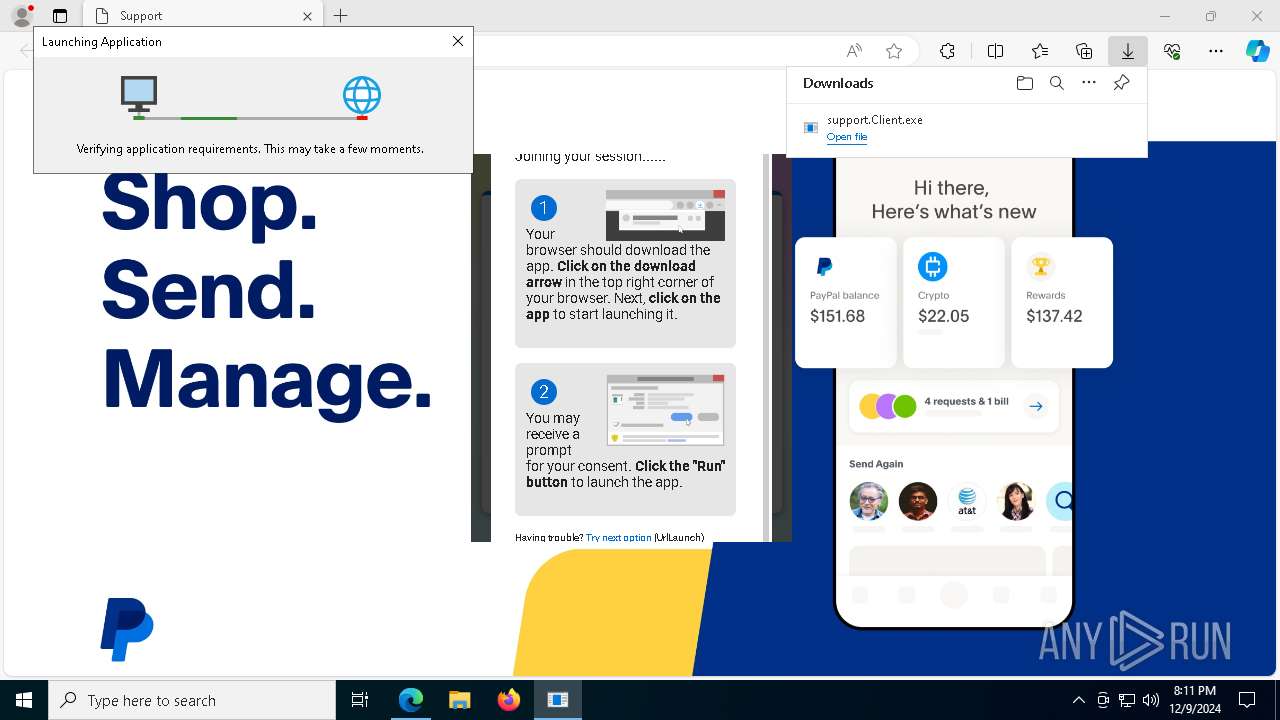The width and height of the screenshot is (1280, 720).
Task: Pin the Downloads panel
Action: (1121, 83)
